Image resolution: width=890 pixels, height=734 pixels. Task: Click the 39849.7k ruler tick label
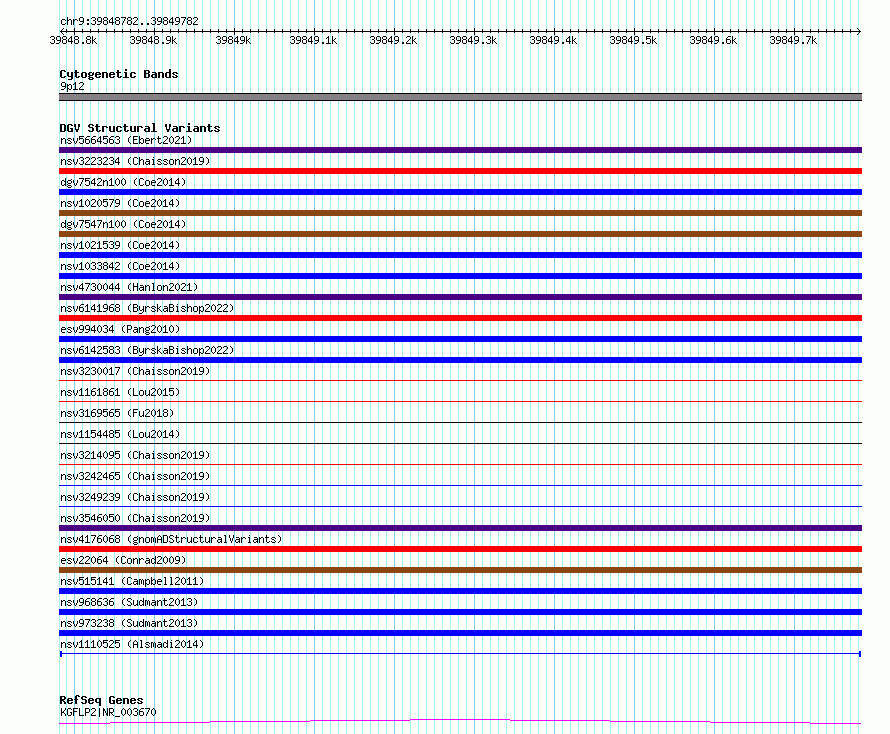point(793,40)
